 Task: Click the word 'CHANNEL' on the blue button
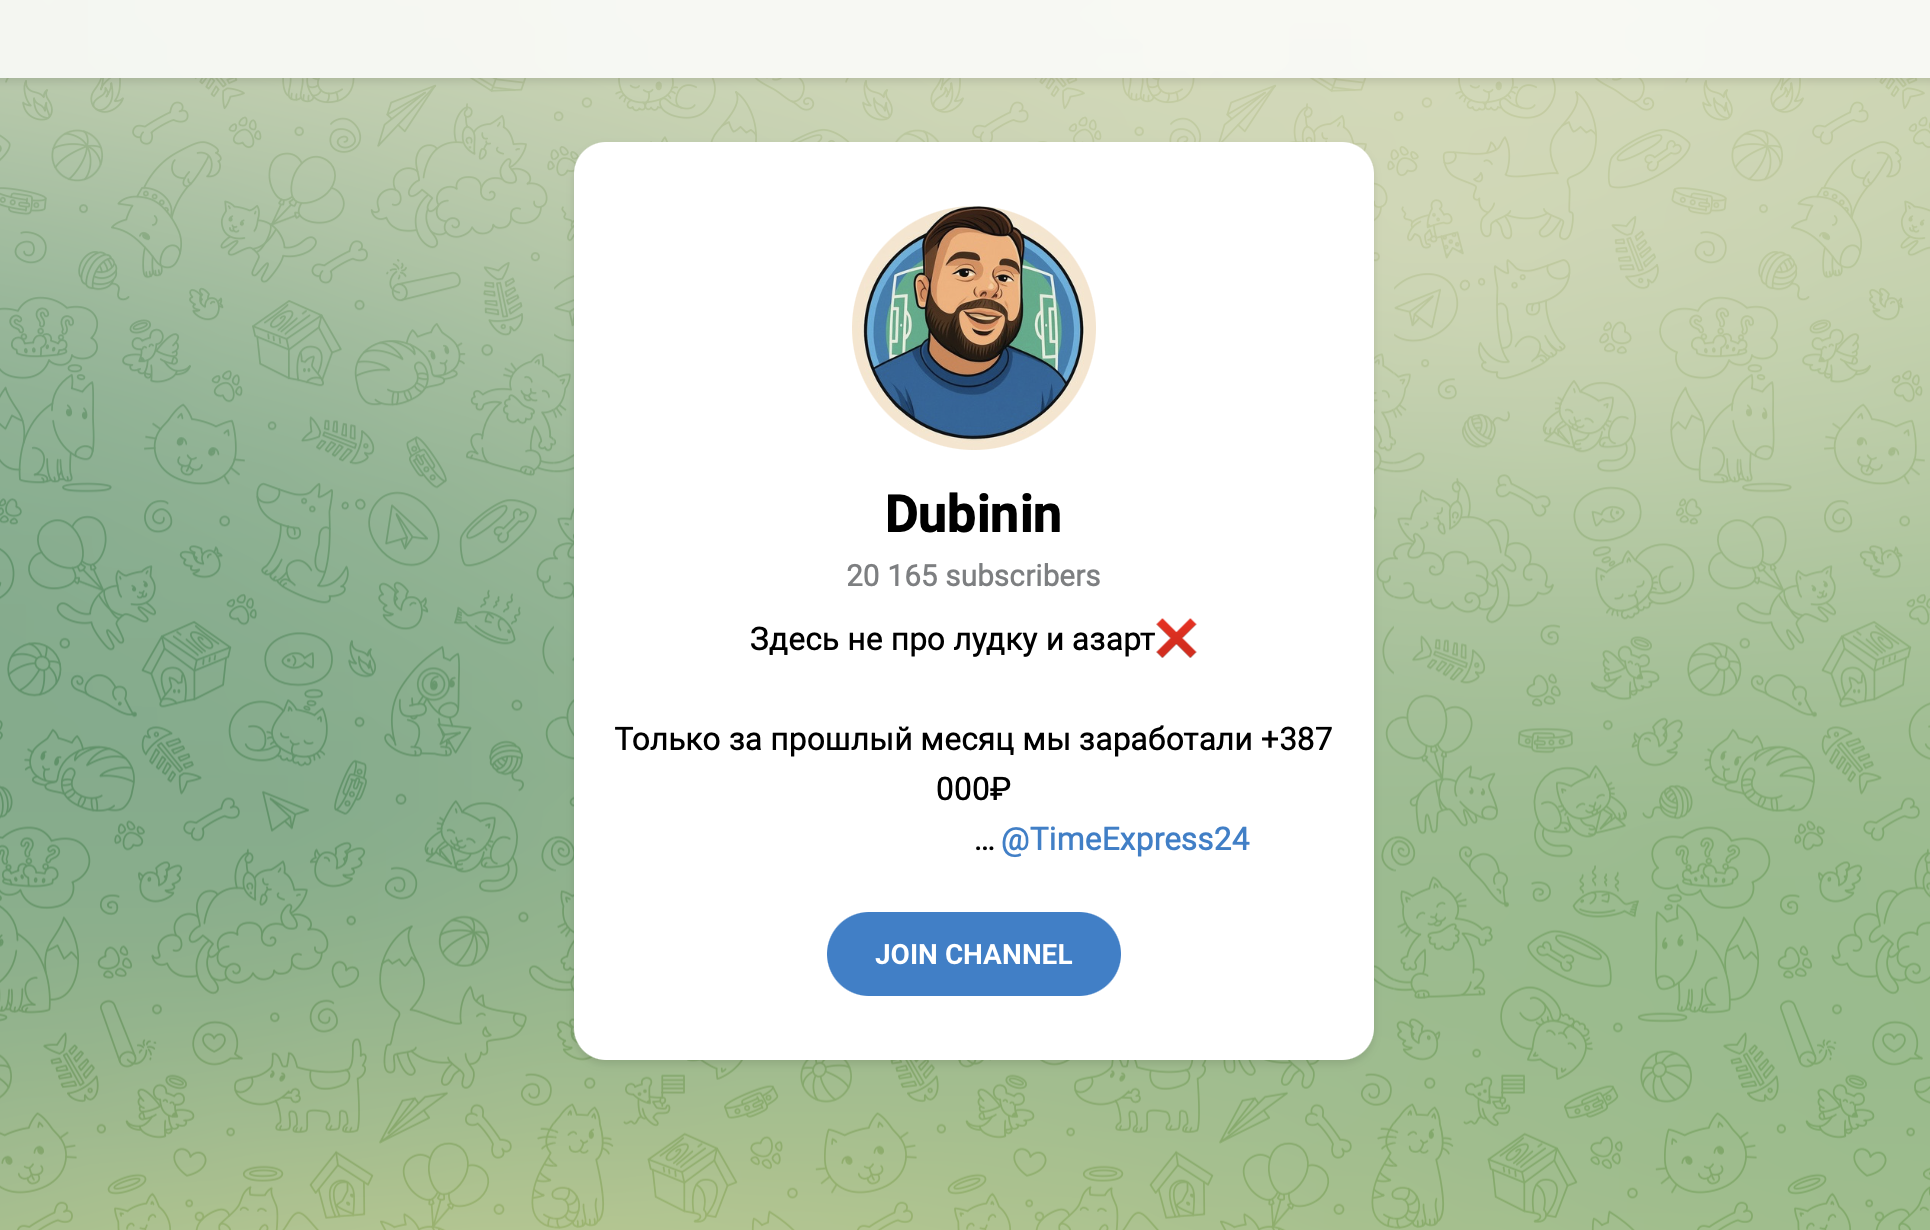point(1008,955)
